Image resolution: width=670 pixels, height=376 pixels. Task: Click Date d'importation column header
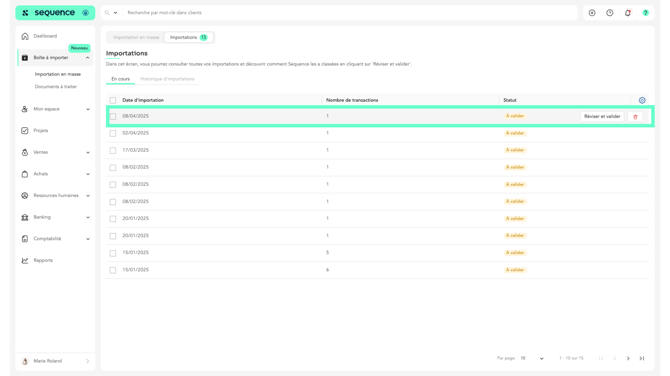(143, 100)
